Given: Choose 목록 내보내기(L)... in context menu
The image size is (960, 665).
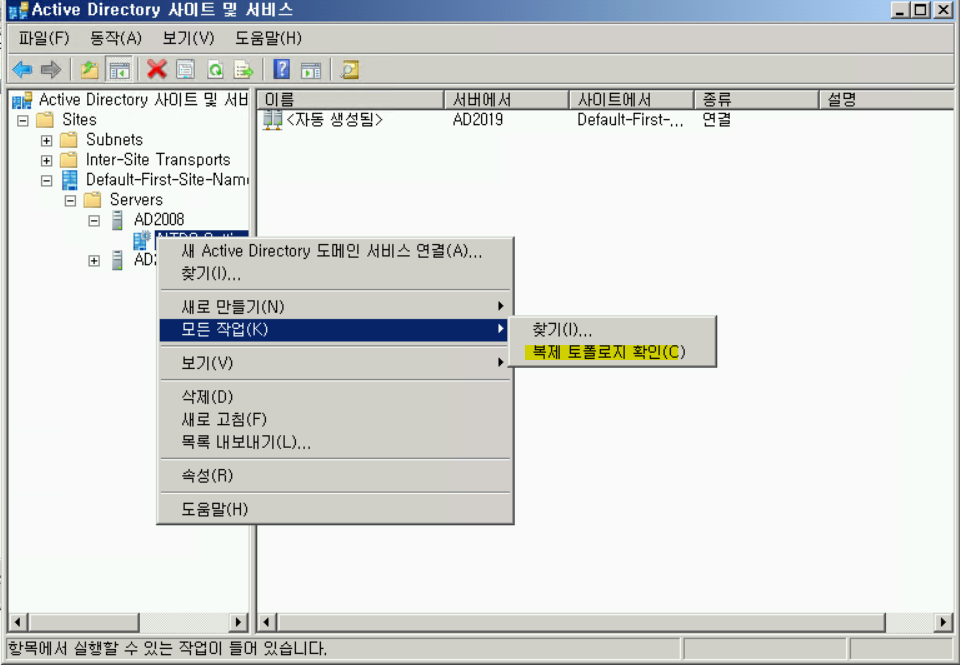Looking at the screenshot, I should tap(334, 441).
